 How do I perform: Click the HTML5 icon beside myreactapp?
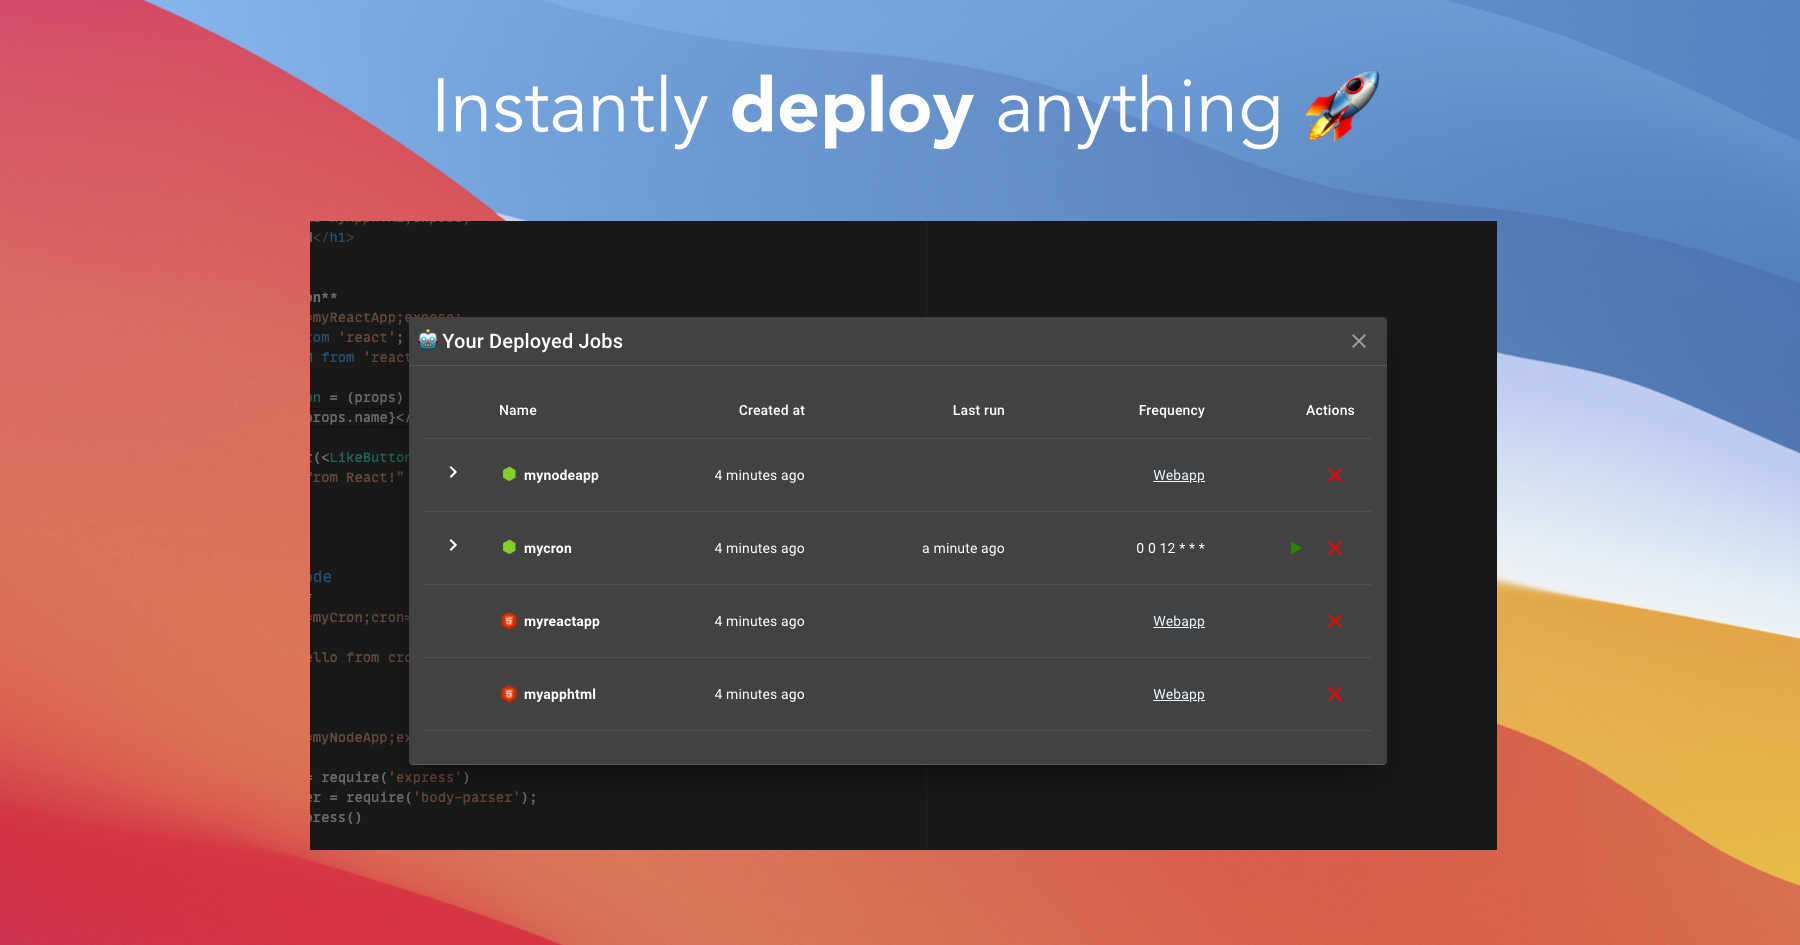click(509, 620)
